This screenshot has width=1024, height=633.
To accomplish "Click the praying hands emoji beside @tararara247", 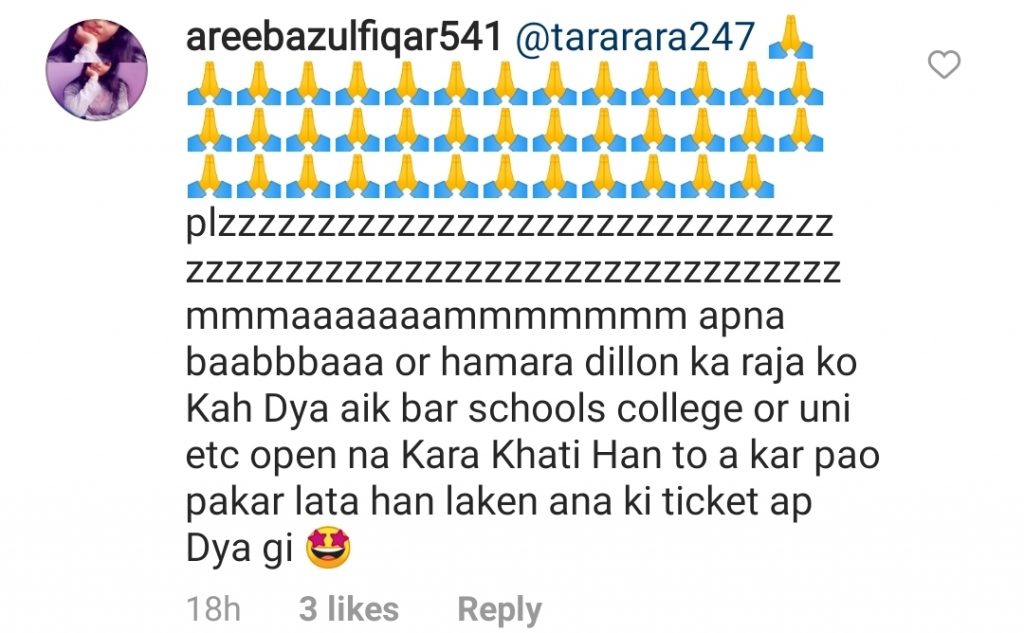I will pyautogui.click(x=791, y=37).
